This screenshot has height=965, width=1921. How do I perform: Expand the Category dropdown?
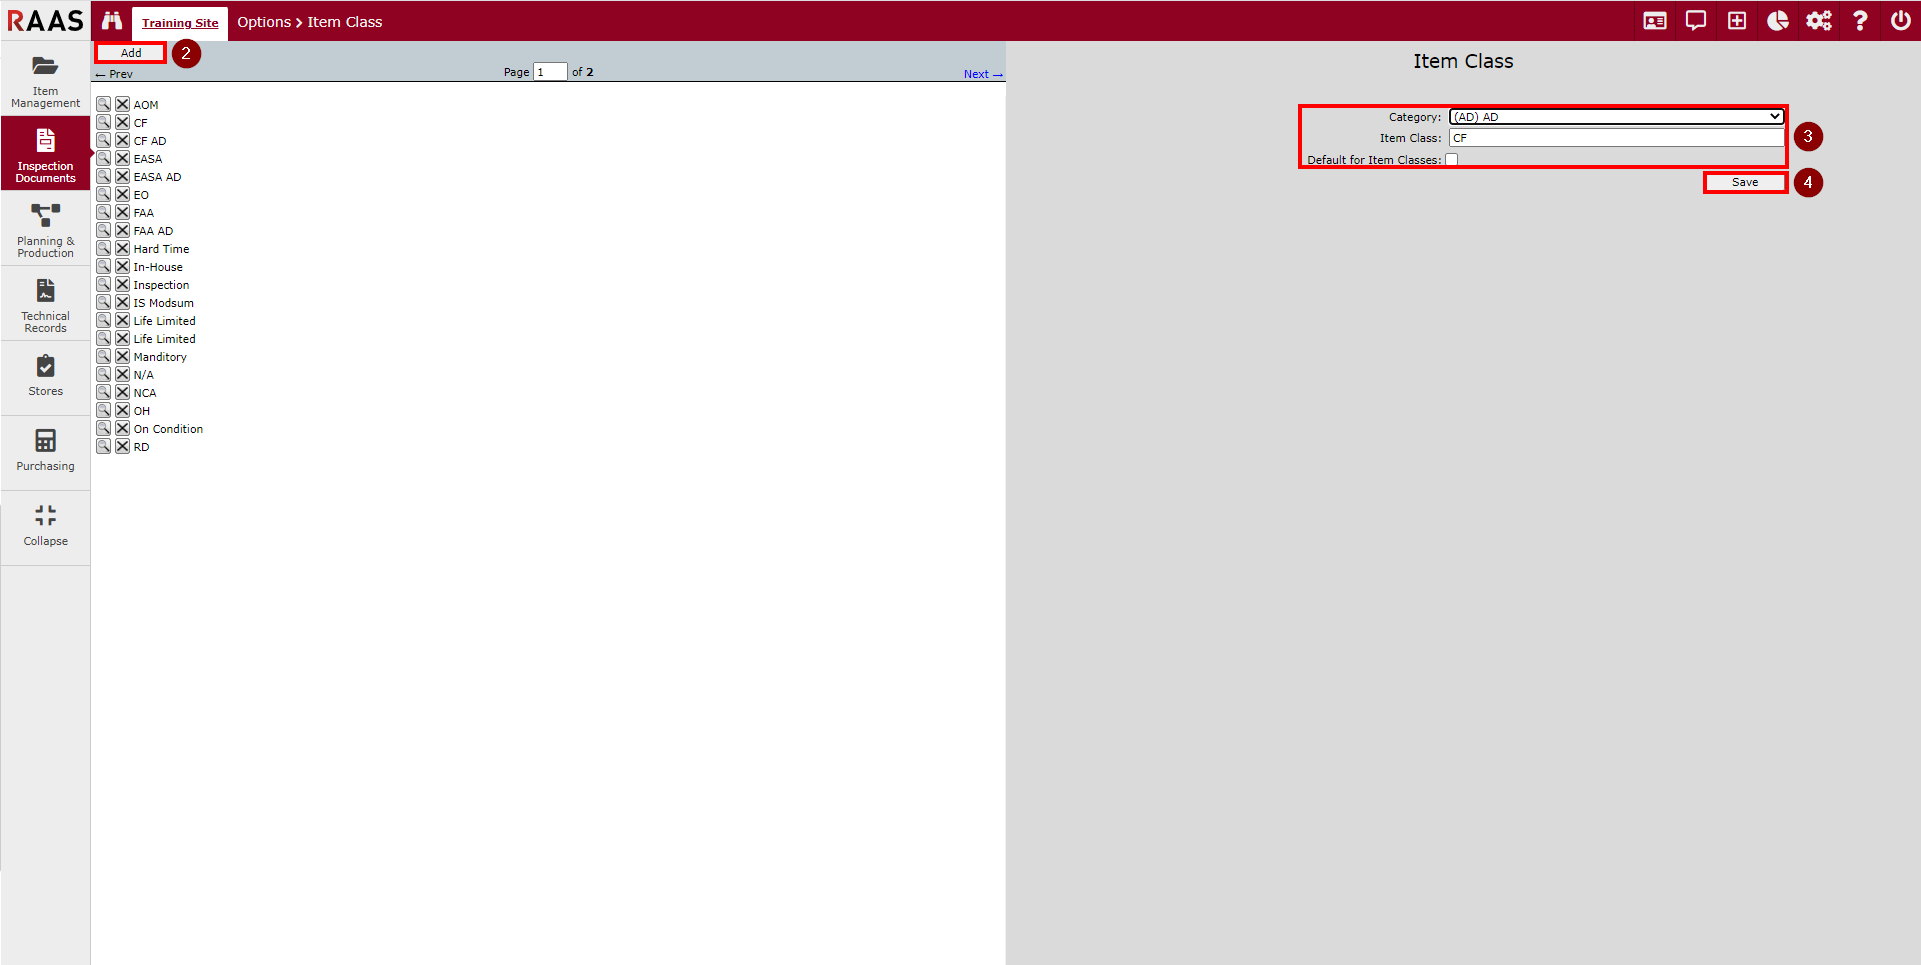[x=1616, y=117]
